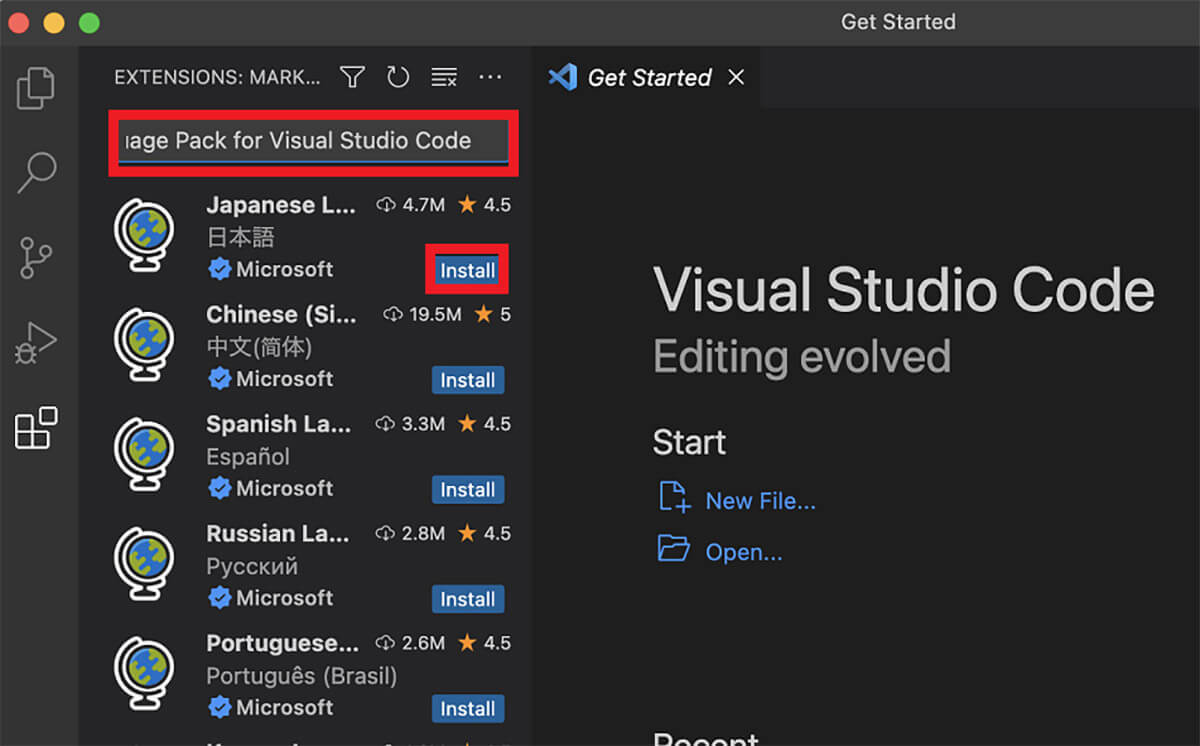Click the Open folder icon
The width and height of the screenshot is (1200, 746).
click(674, 549)
